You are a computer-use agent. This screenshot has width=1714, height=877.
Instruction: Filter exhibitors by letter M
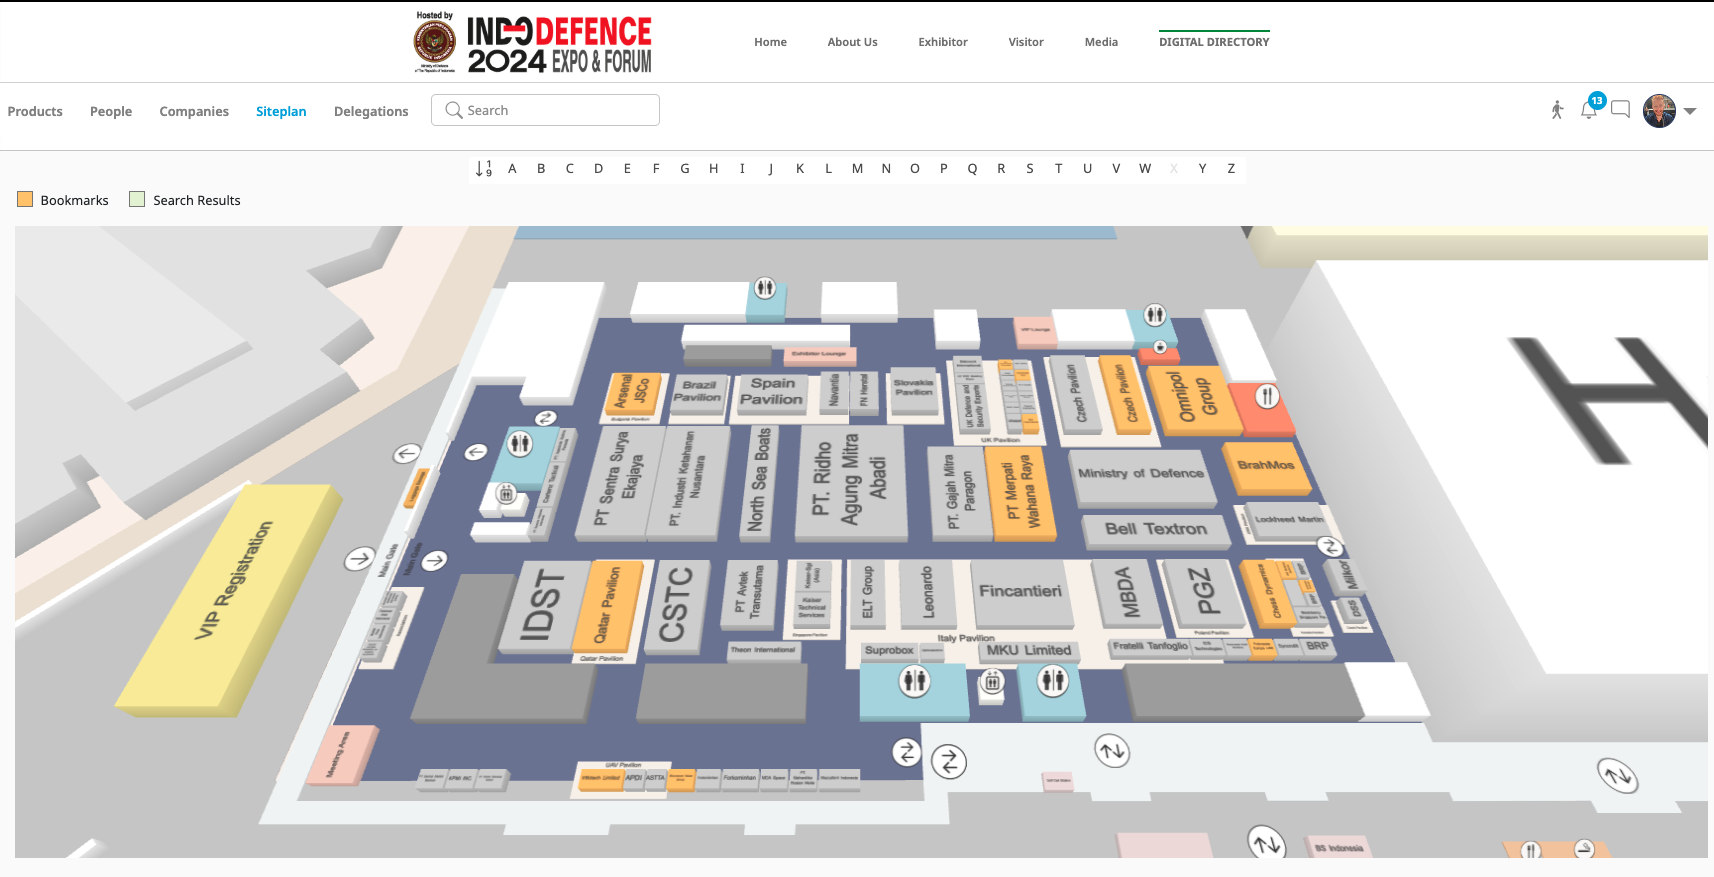tap(857, 168)
